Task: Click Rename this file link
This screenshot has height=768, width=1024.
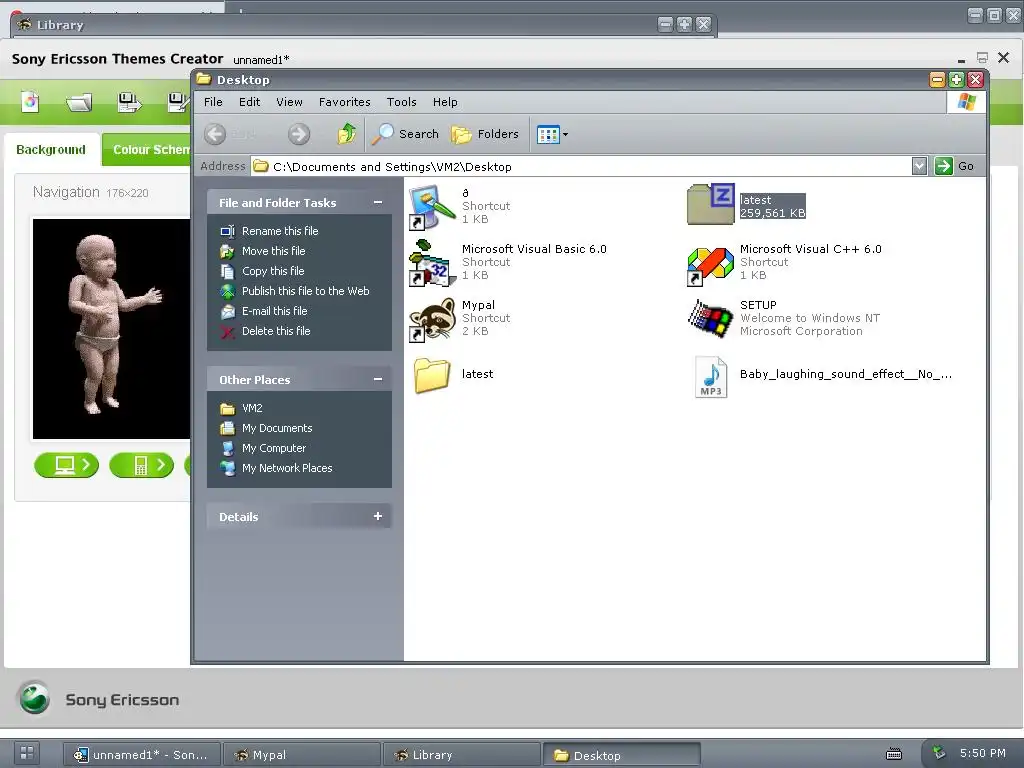Action: tap(280, 231)
